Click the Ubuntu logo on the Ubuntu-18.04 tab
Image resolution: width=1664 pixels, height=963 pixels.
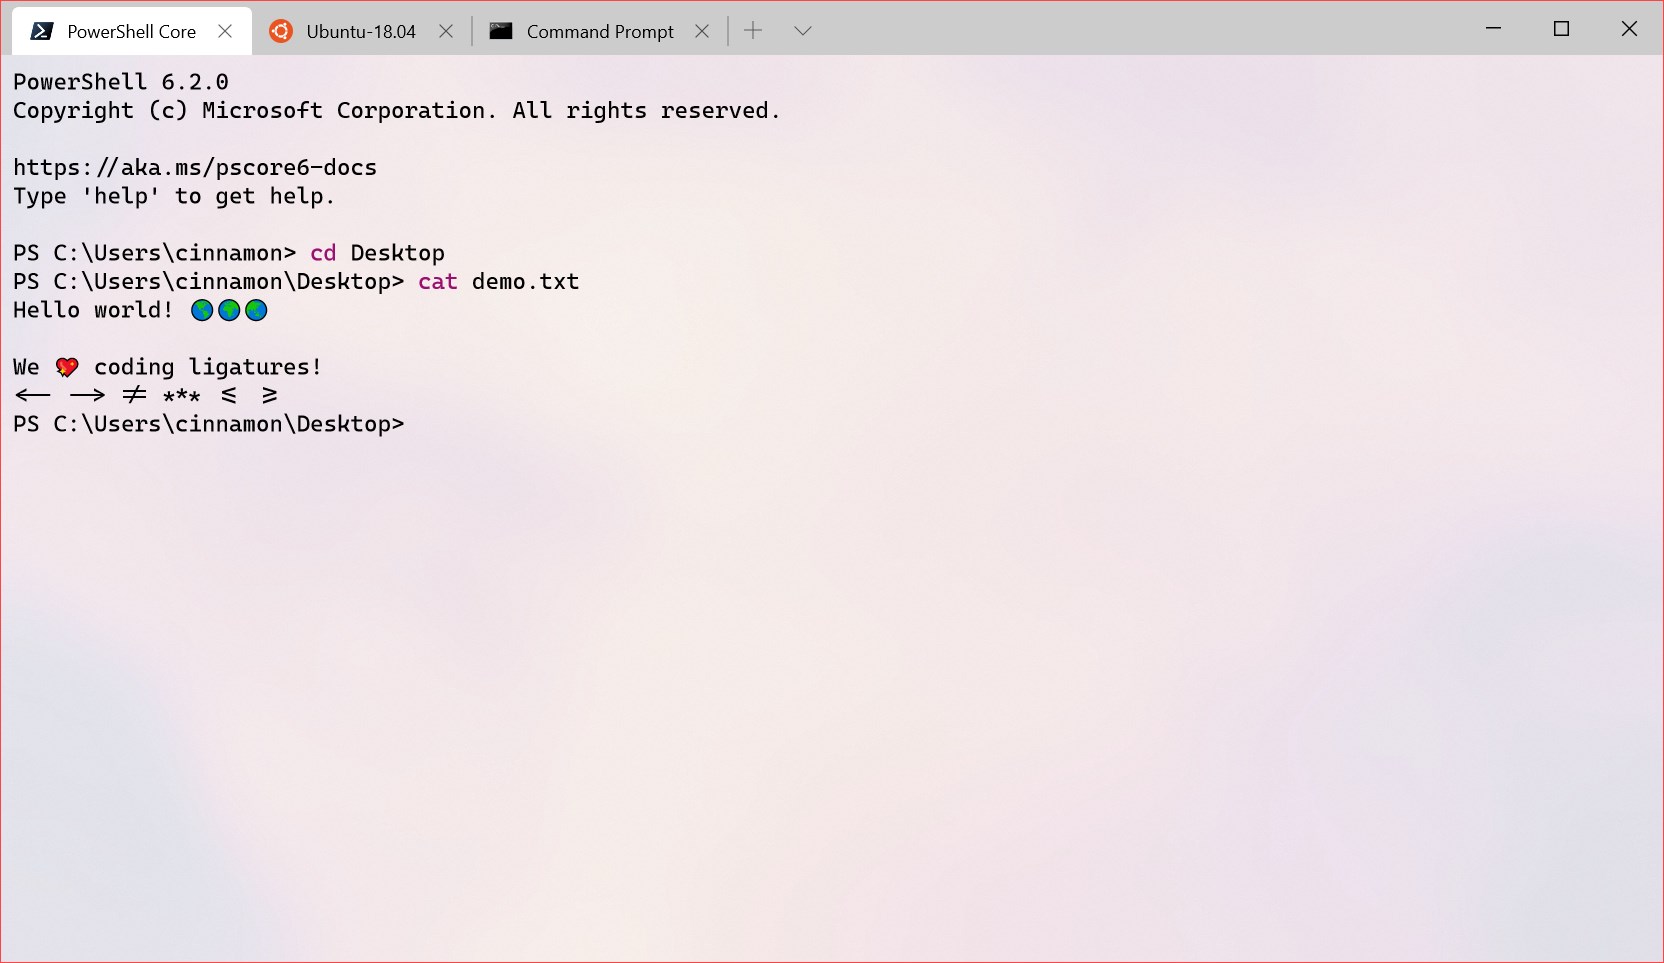point(281,30)
